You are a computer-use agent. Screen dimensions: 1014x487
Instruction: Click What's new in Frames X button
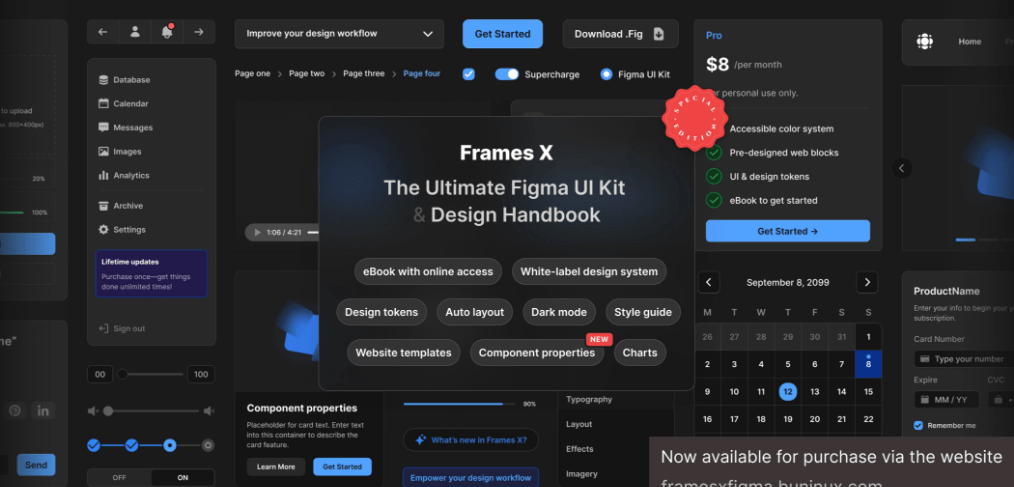click(471, 440)
